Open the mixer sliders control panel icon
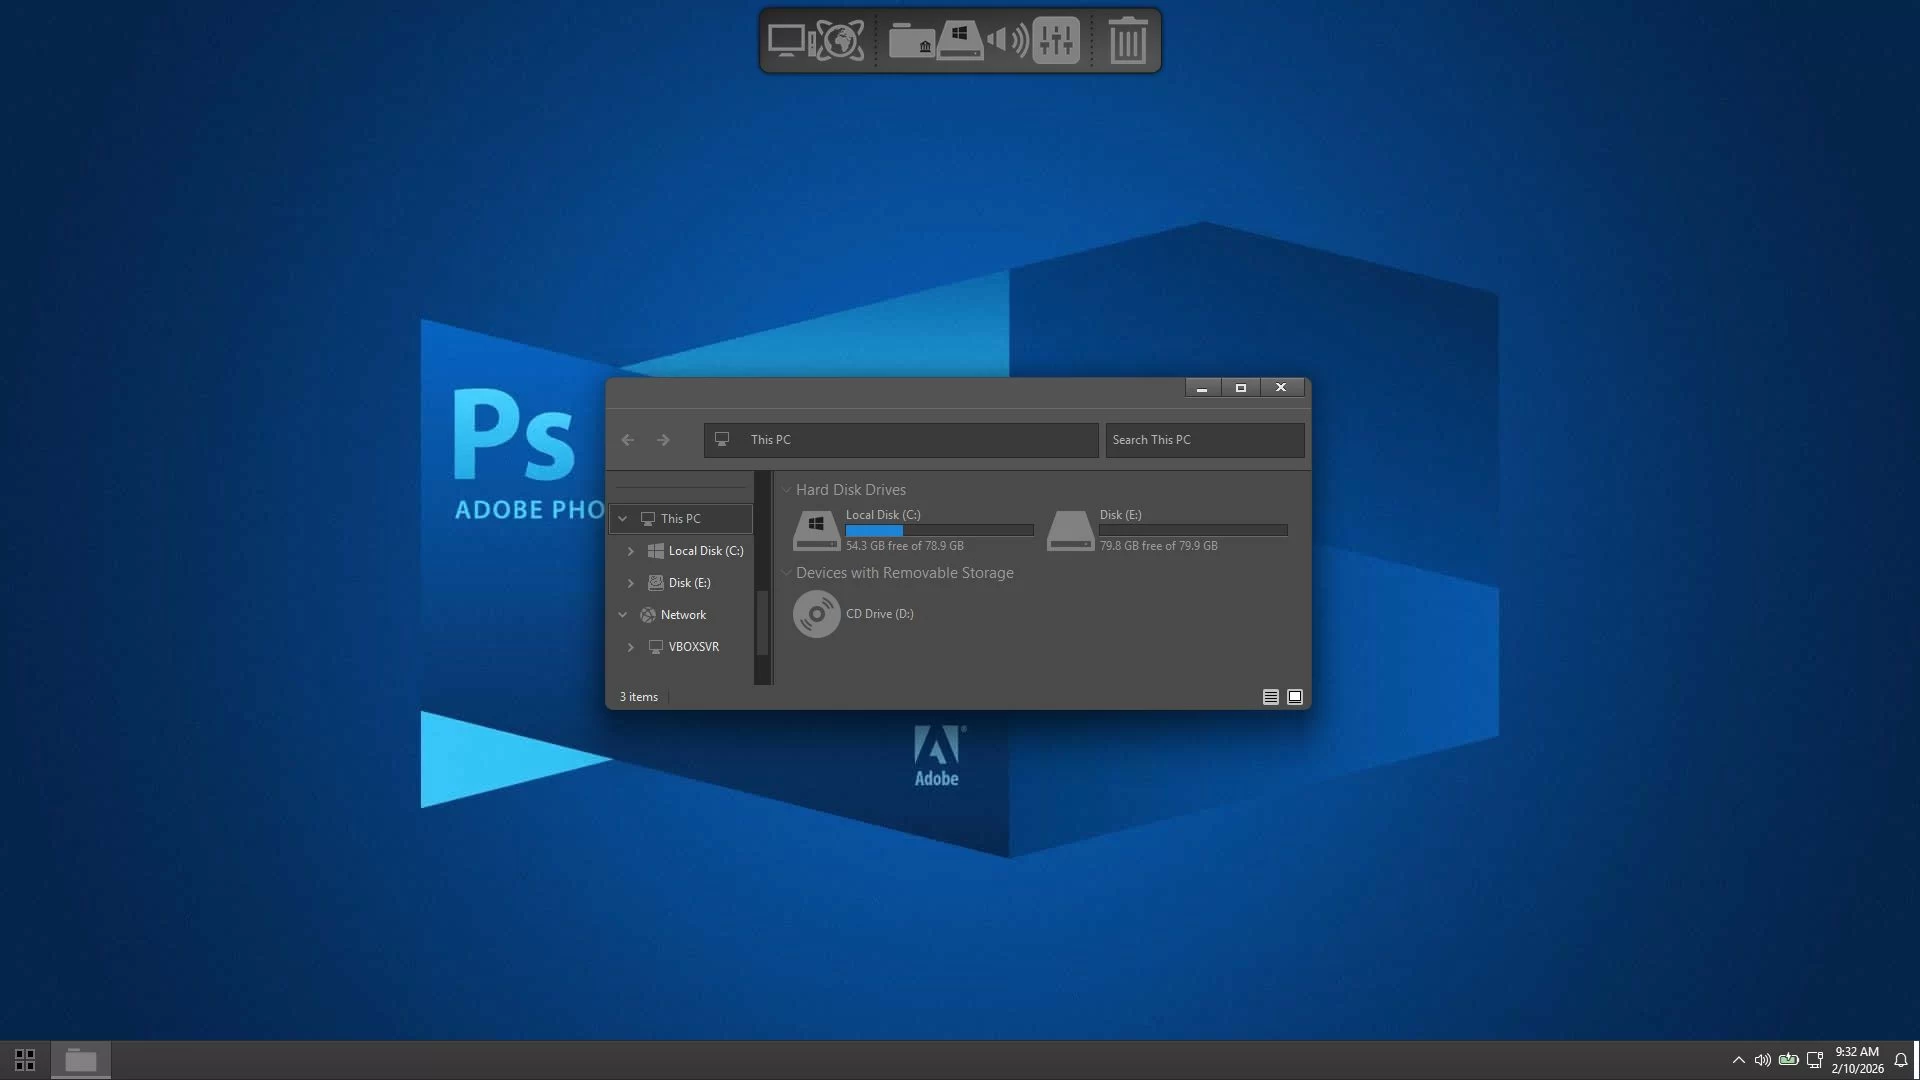 pyautogui.click(x=1056, y=41)
